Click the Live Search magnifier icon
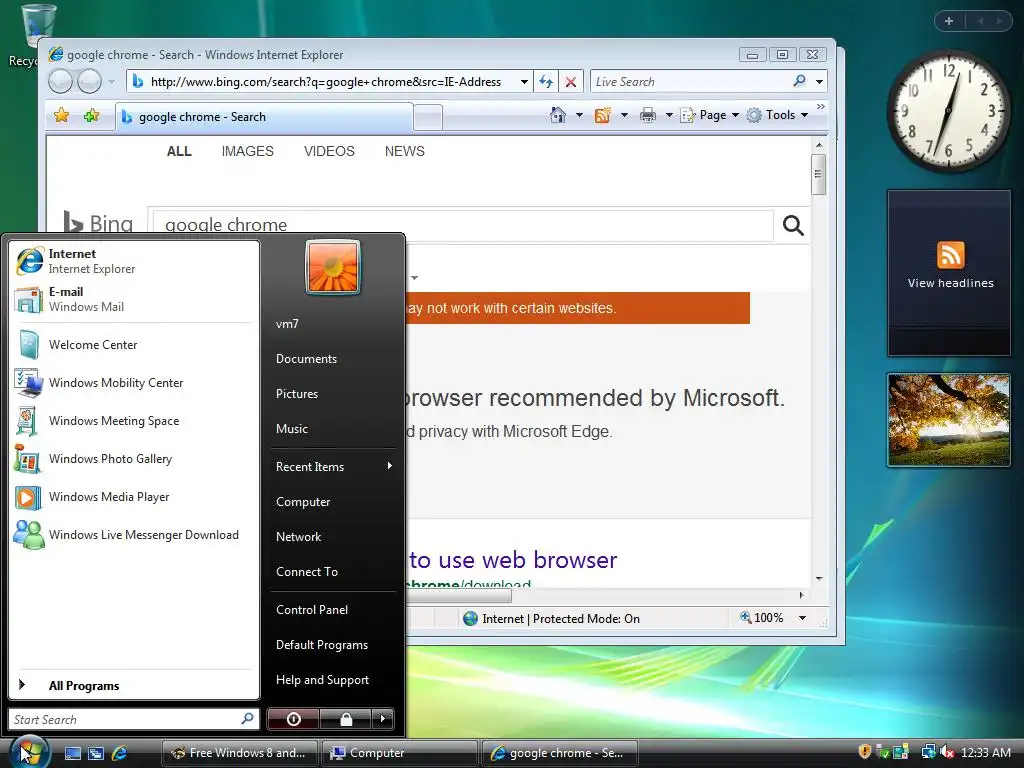Image resolution: width=1024 pixels, height=768 pixels. coord(799,81)
